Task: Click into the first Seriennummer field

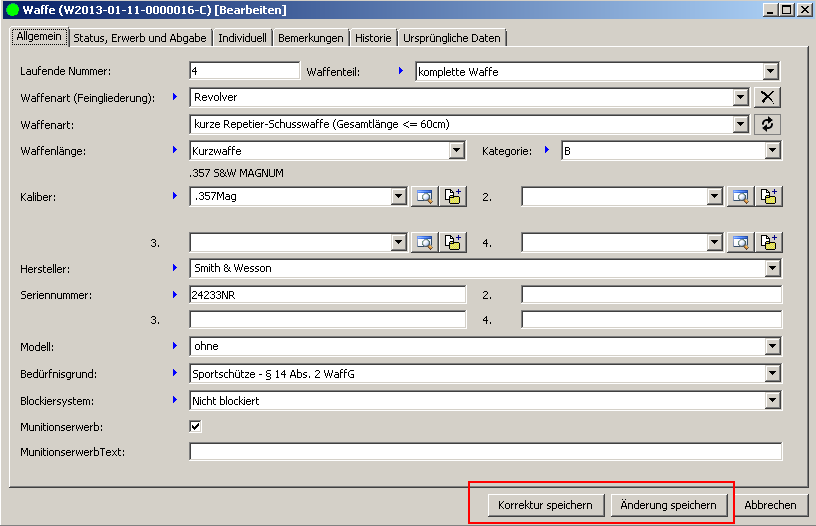Action: [327, 295]
